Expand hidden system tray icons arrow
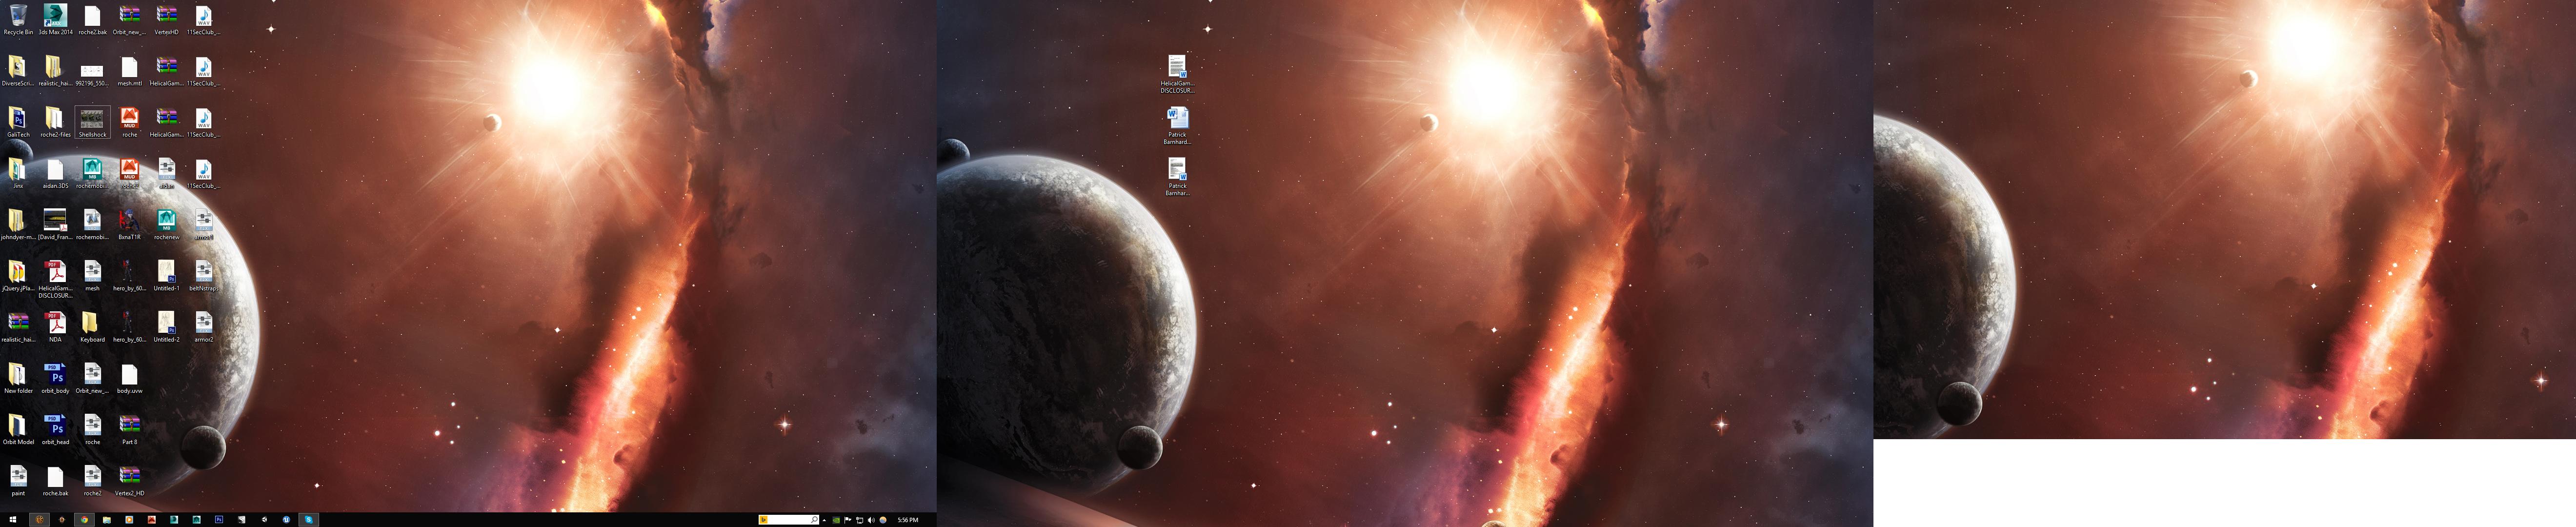 click(x=824, y=520)
